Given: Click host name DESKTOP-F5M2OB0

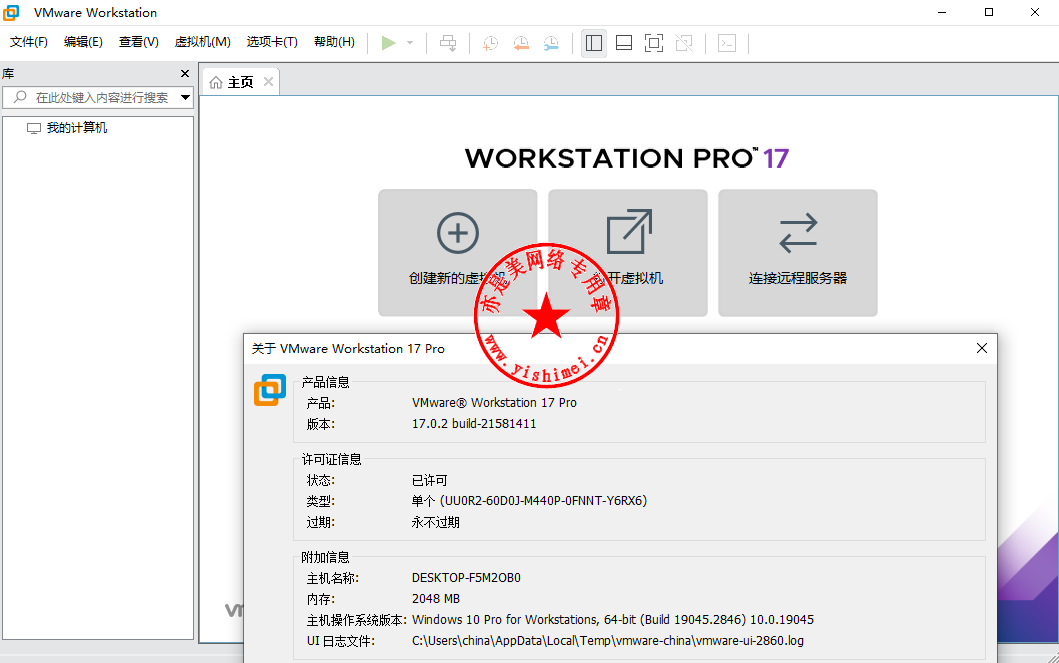Looking at the screenshot, I should (467, 578).
